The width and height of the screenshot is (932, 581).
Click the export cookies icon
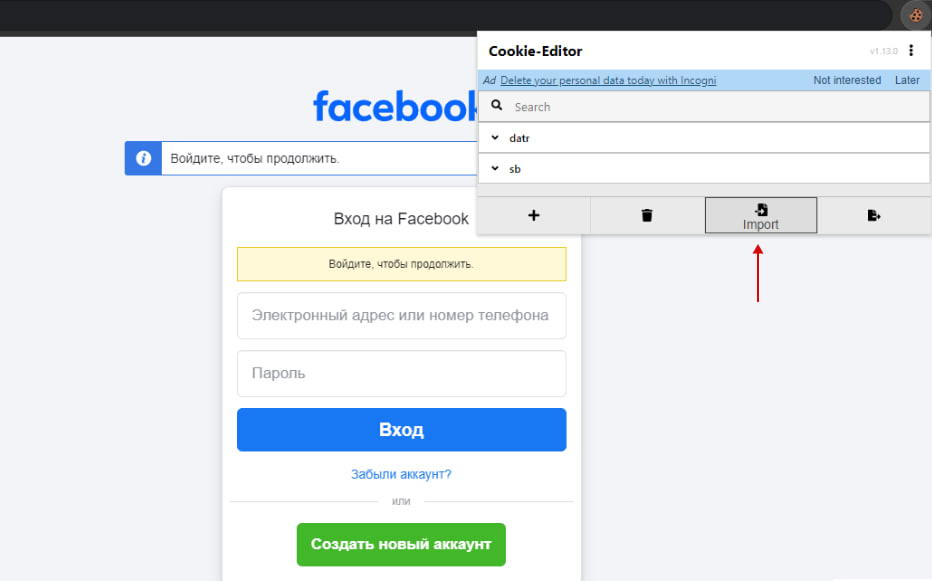coord(873,215)
